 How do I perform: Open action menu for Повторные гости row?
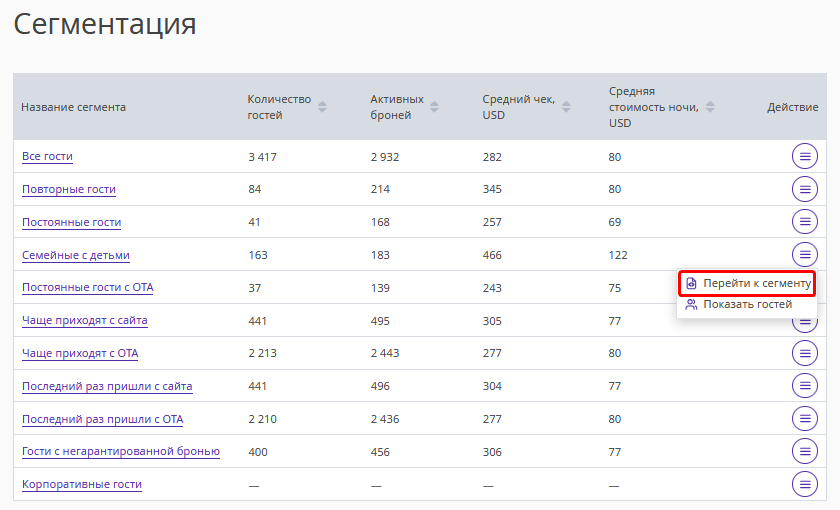point(805,189)
